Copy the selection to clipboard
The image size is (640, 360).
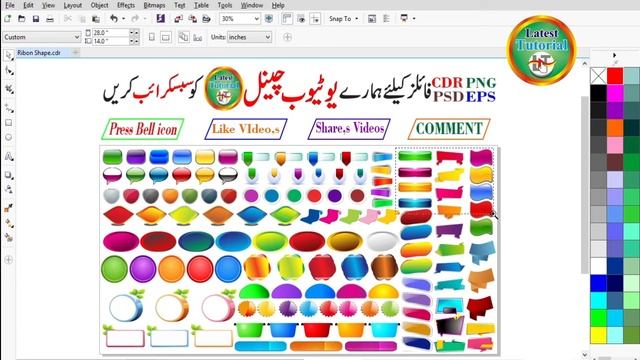tap(82, 19)
